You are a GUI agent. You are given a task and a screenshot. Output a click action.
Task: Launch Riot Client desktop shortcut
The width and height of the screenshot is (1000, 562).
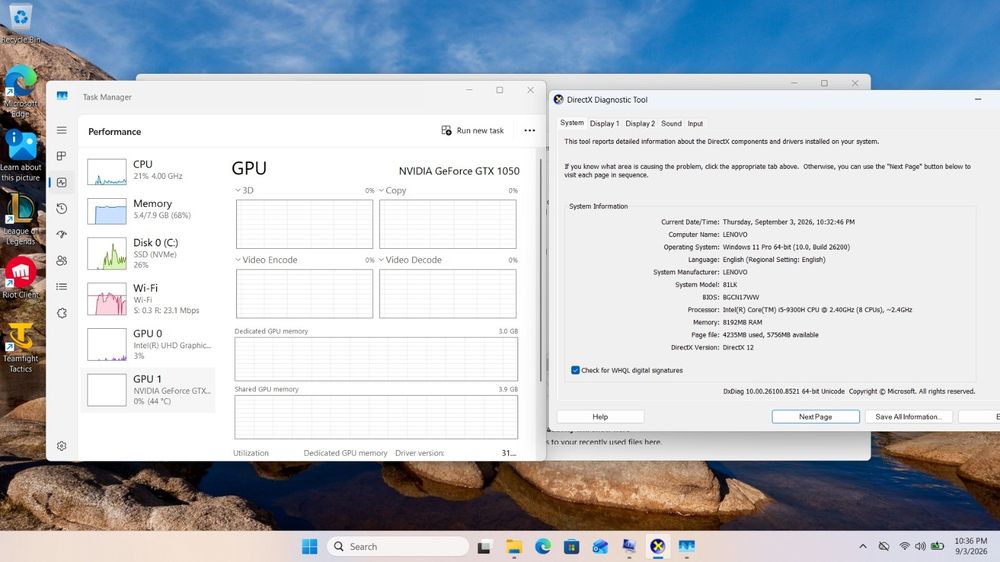click(20, 278)
